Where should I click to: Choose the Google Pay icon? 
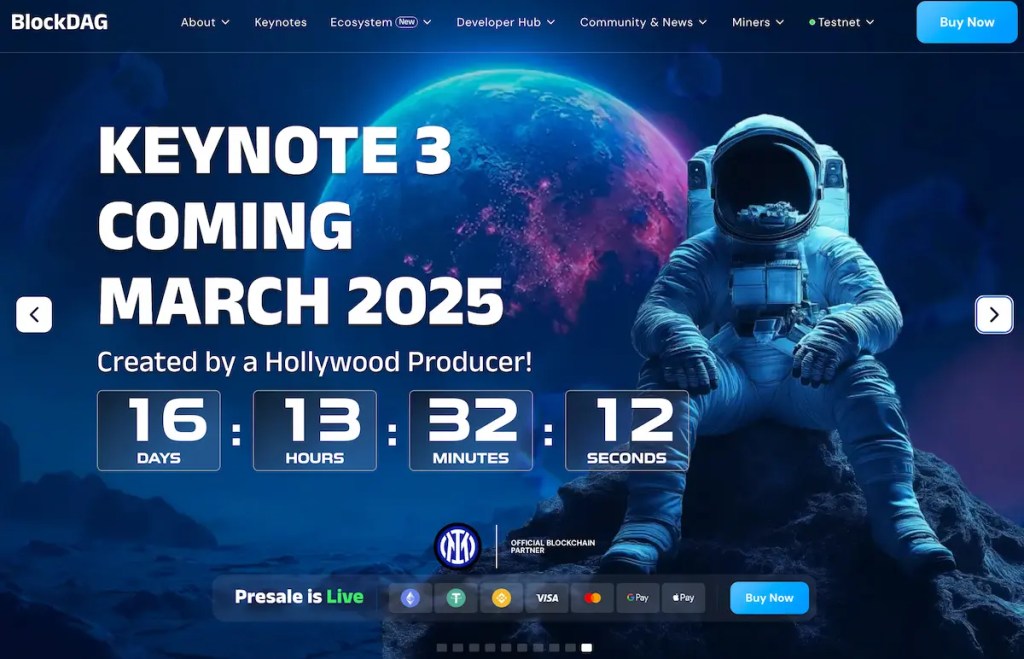(638, 598)
